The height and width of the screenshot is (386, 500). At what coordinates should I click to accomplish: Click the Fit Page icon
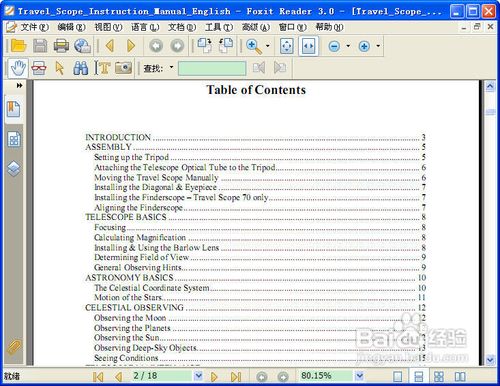pos(287,46)
